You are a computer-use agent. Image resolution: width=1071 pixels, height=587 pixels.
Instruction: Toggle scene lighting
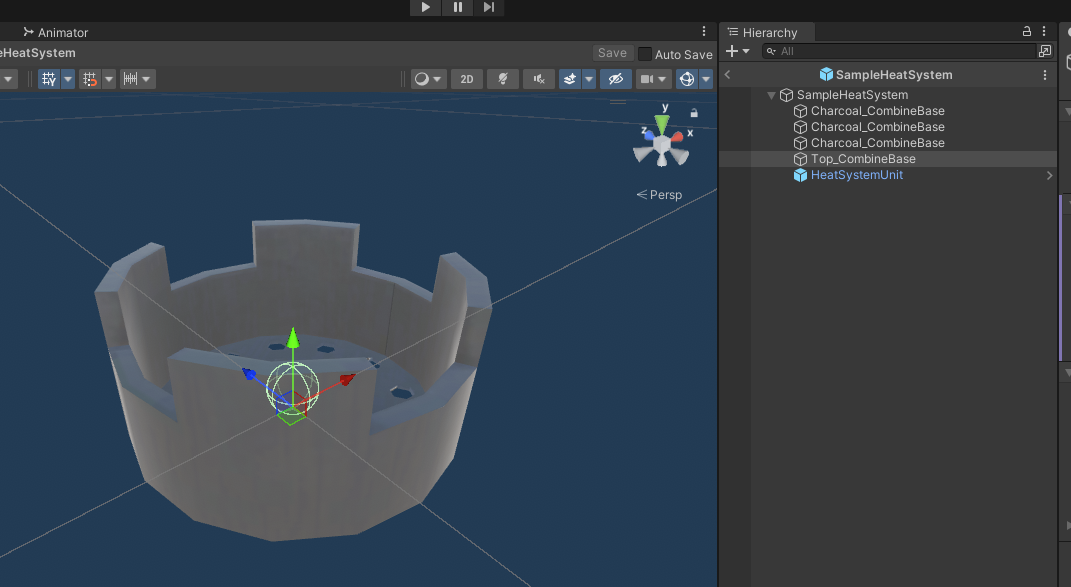pyautogui.click(x=502, y=79)
